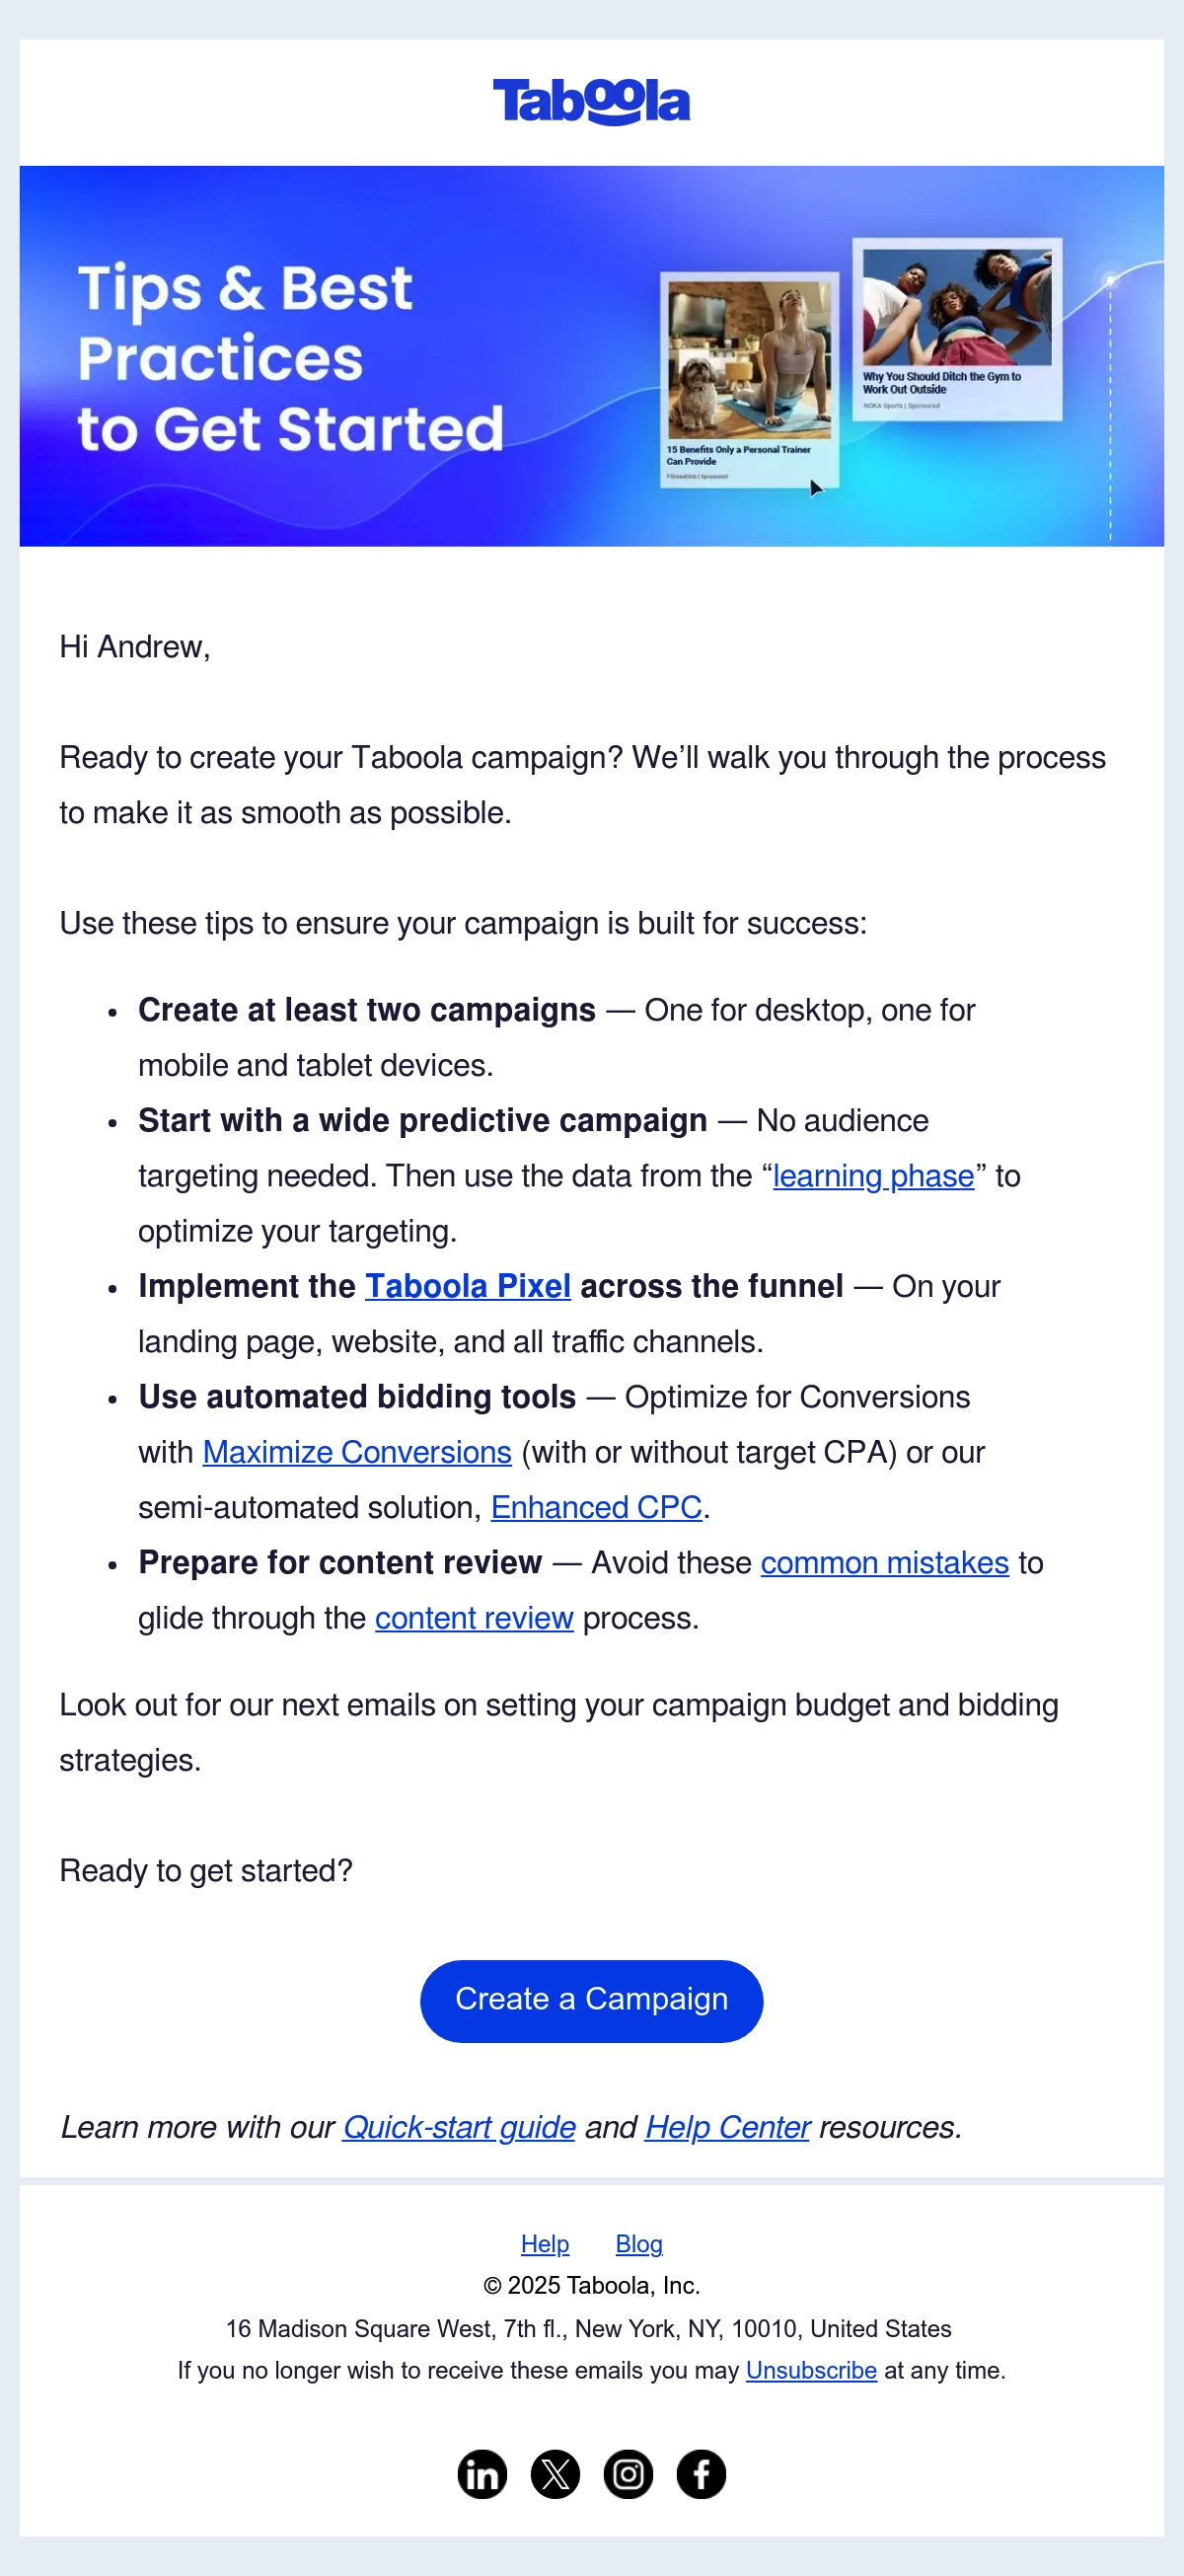Click the Work Out Outside ad thumbnail

click(957, 329)
